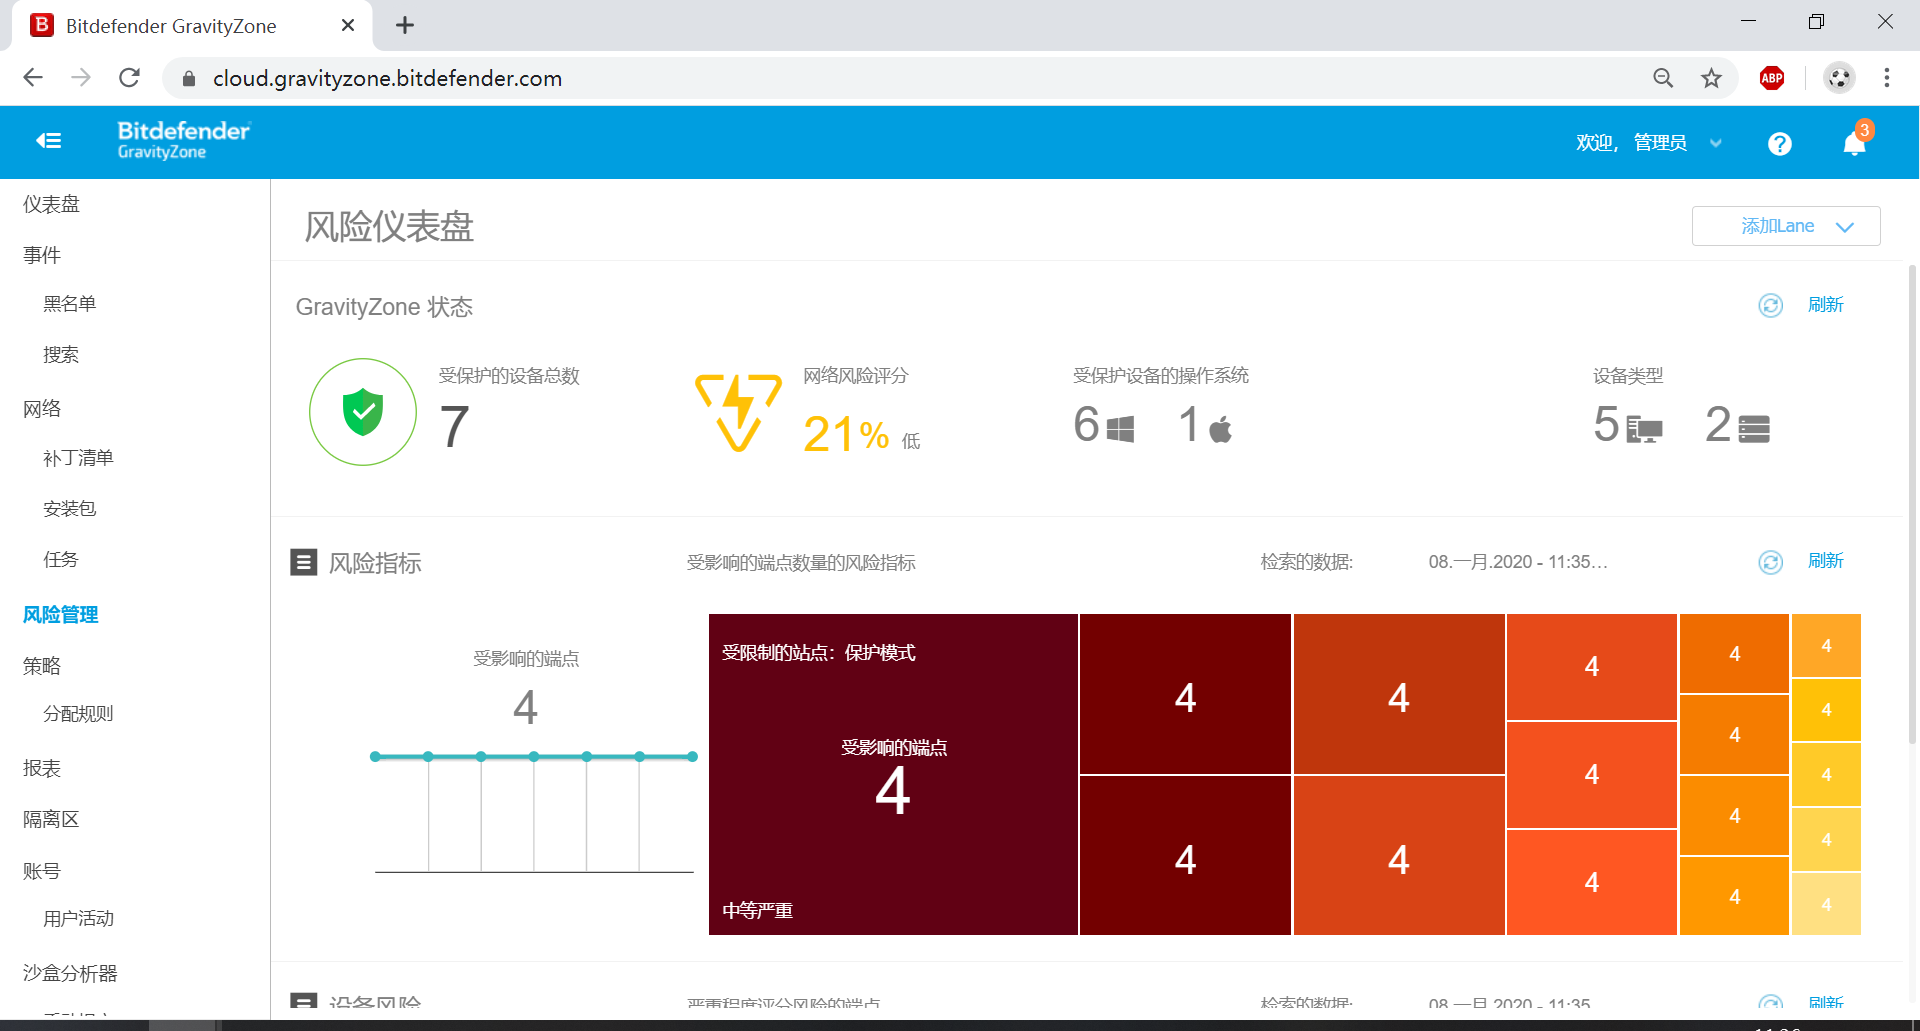Open 隔离区 from the sidebar
The width and height of the screenshot is (1920, 1031).
[51, 819]
